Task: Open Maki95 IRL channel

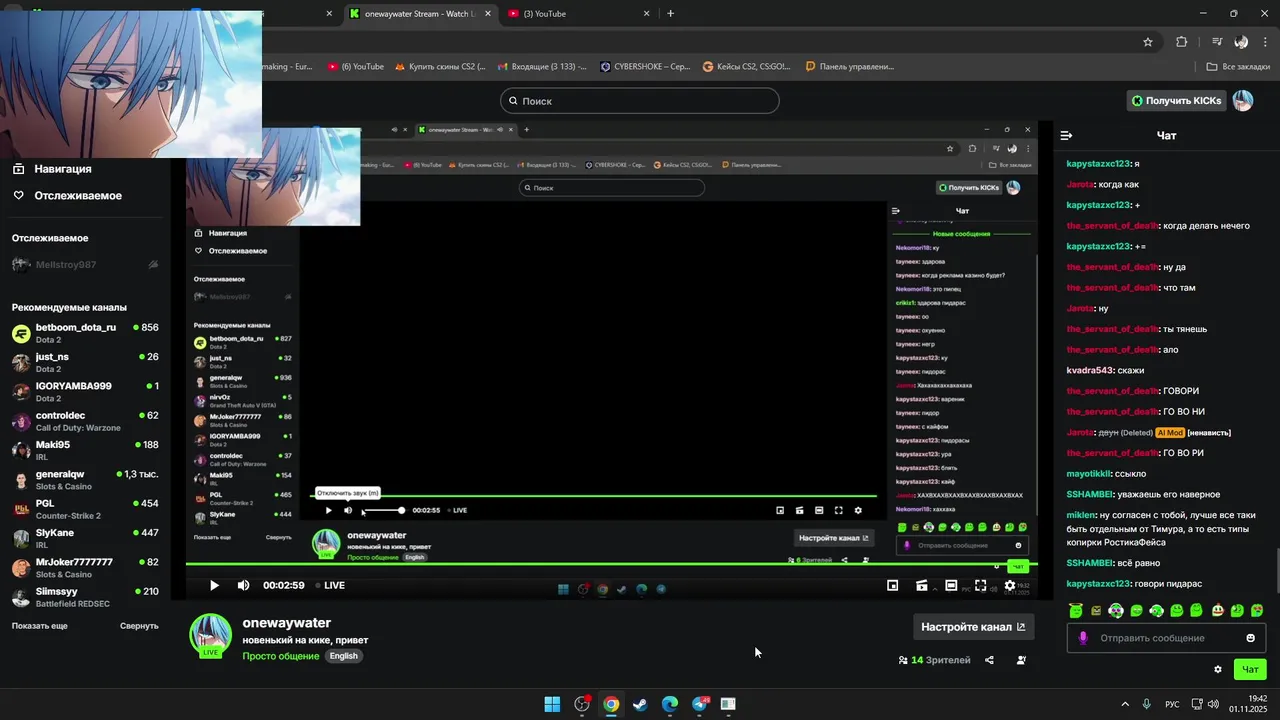Action: 85,450
